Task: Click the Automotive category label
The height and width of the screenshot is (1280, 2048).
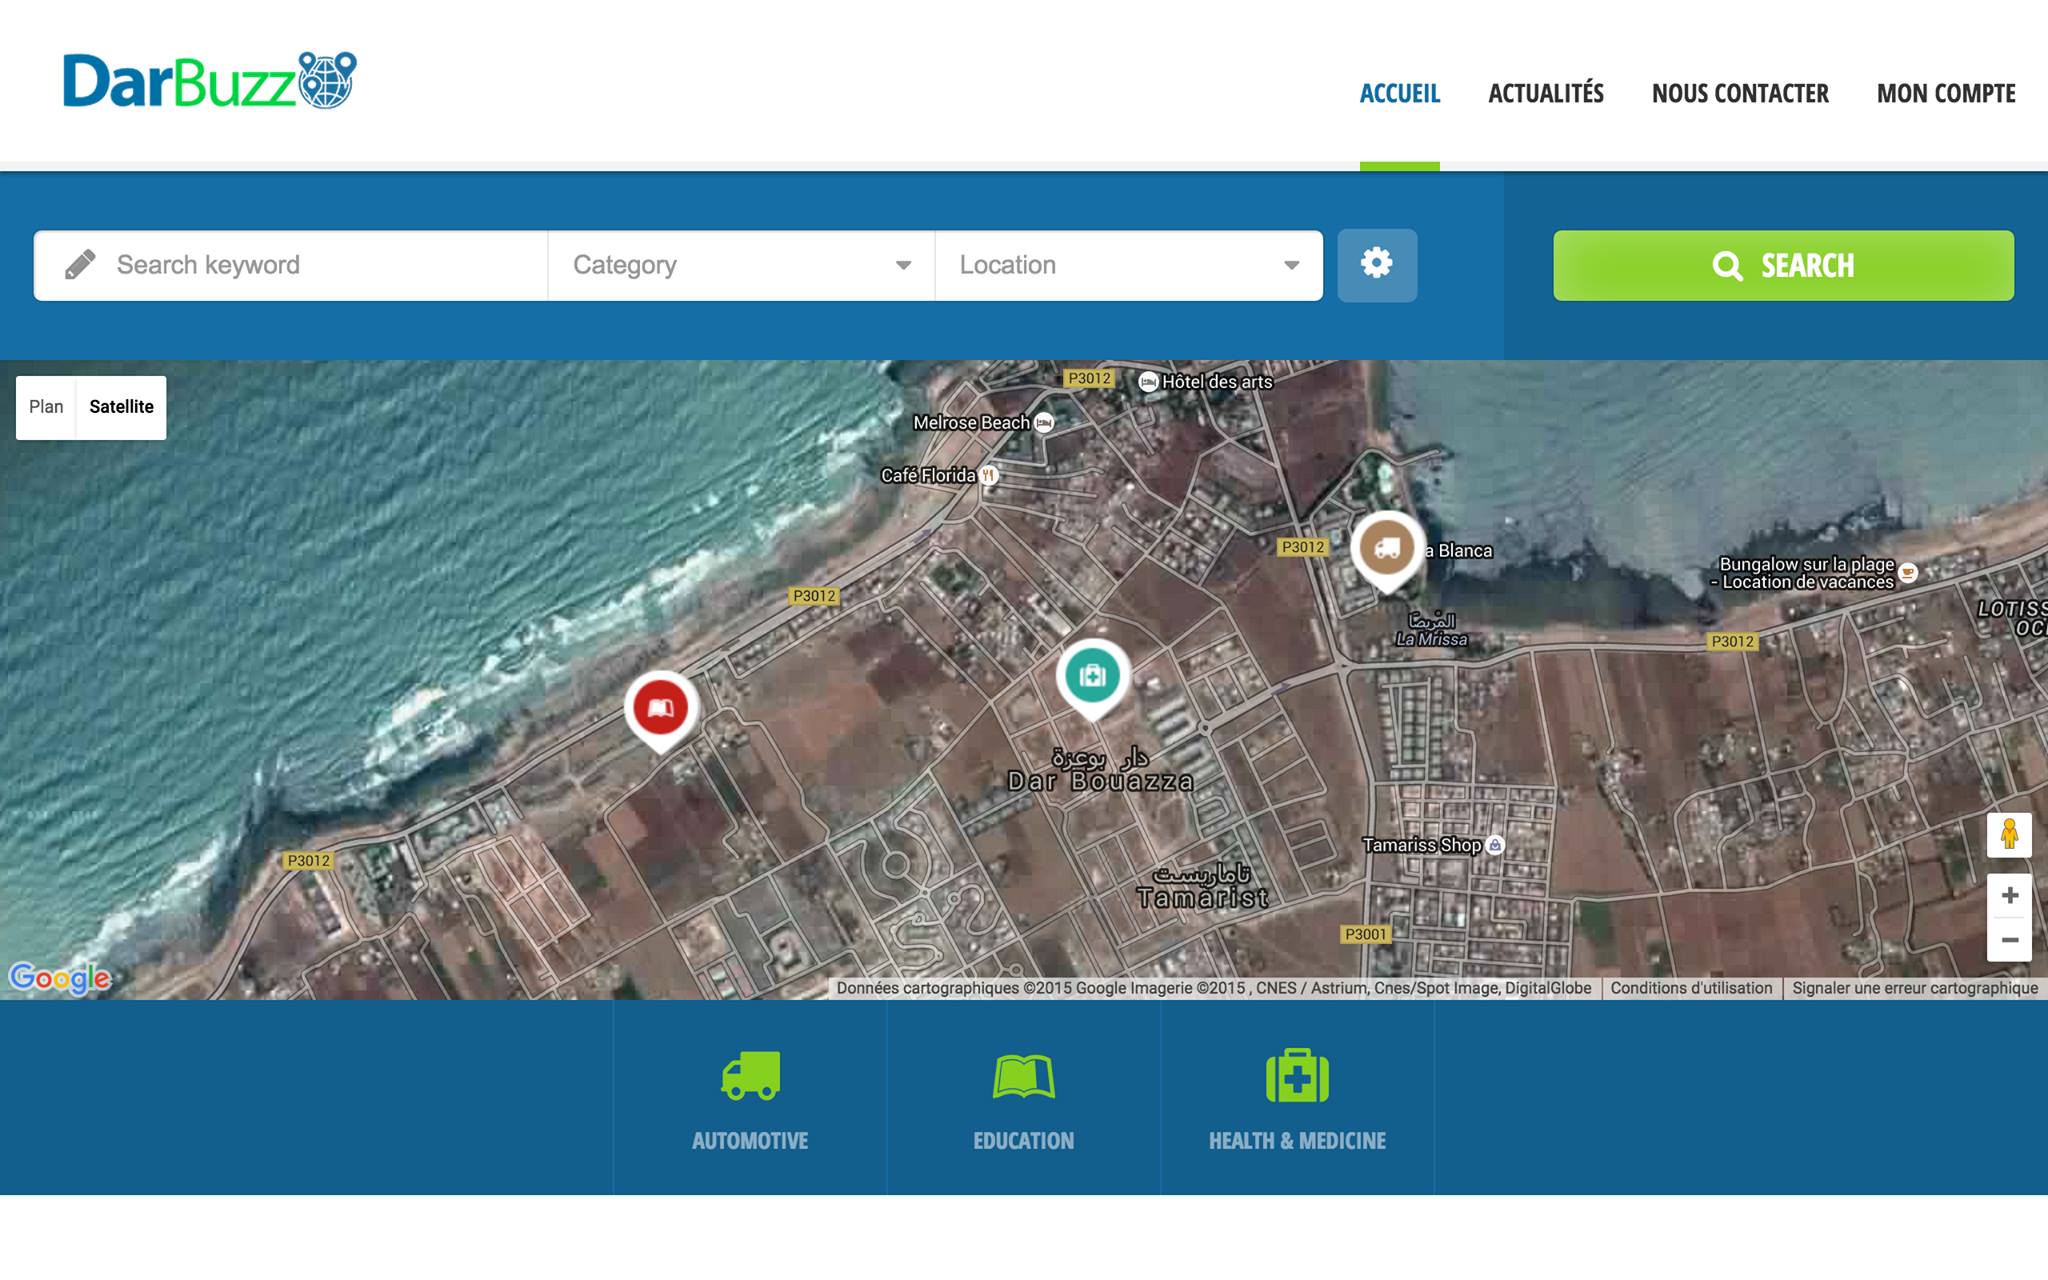Action: coord(750,1141)
